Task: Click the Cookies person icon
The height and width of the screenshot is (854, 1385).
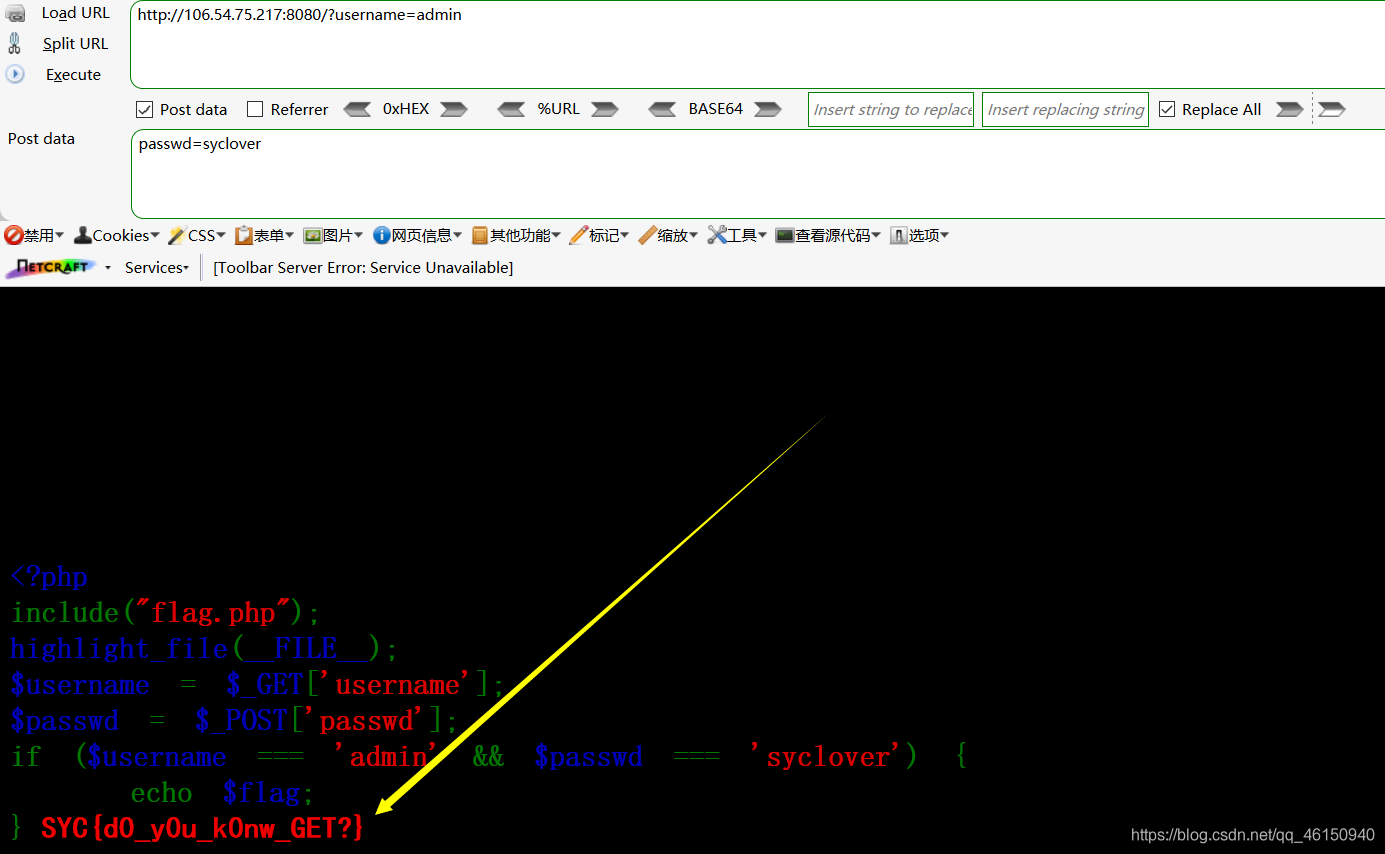Action: click(x=83, y=235)
